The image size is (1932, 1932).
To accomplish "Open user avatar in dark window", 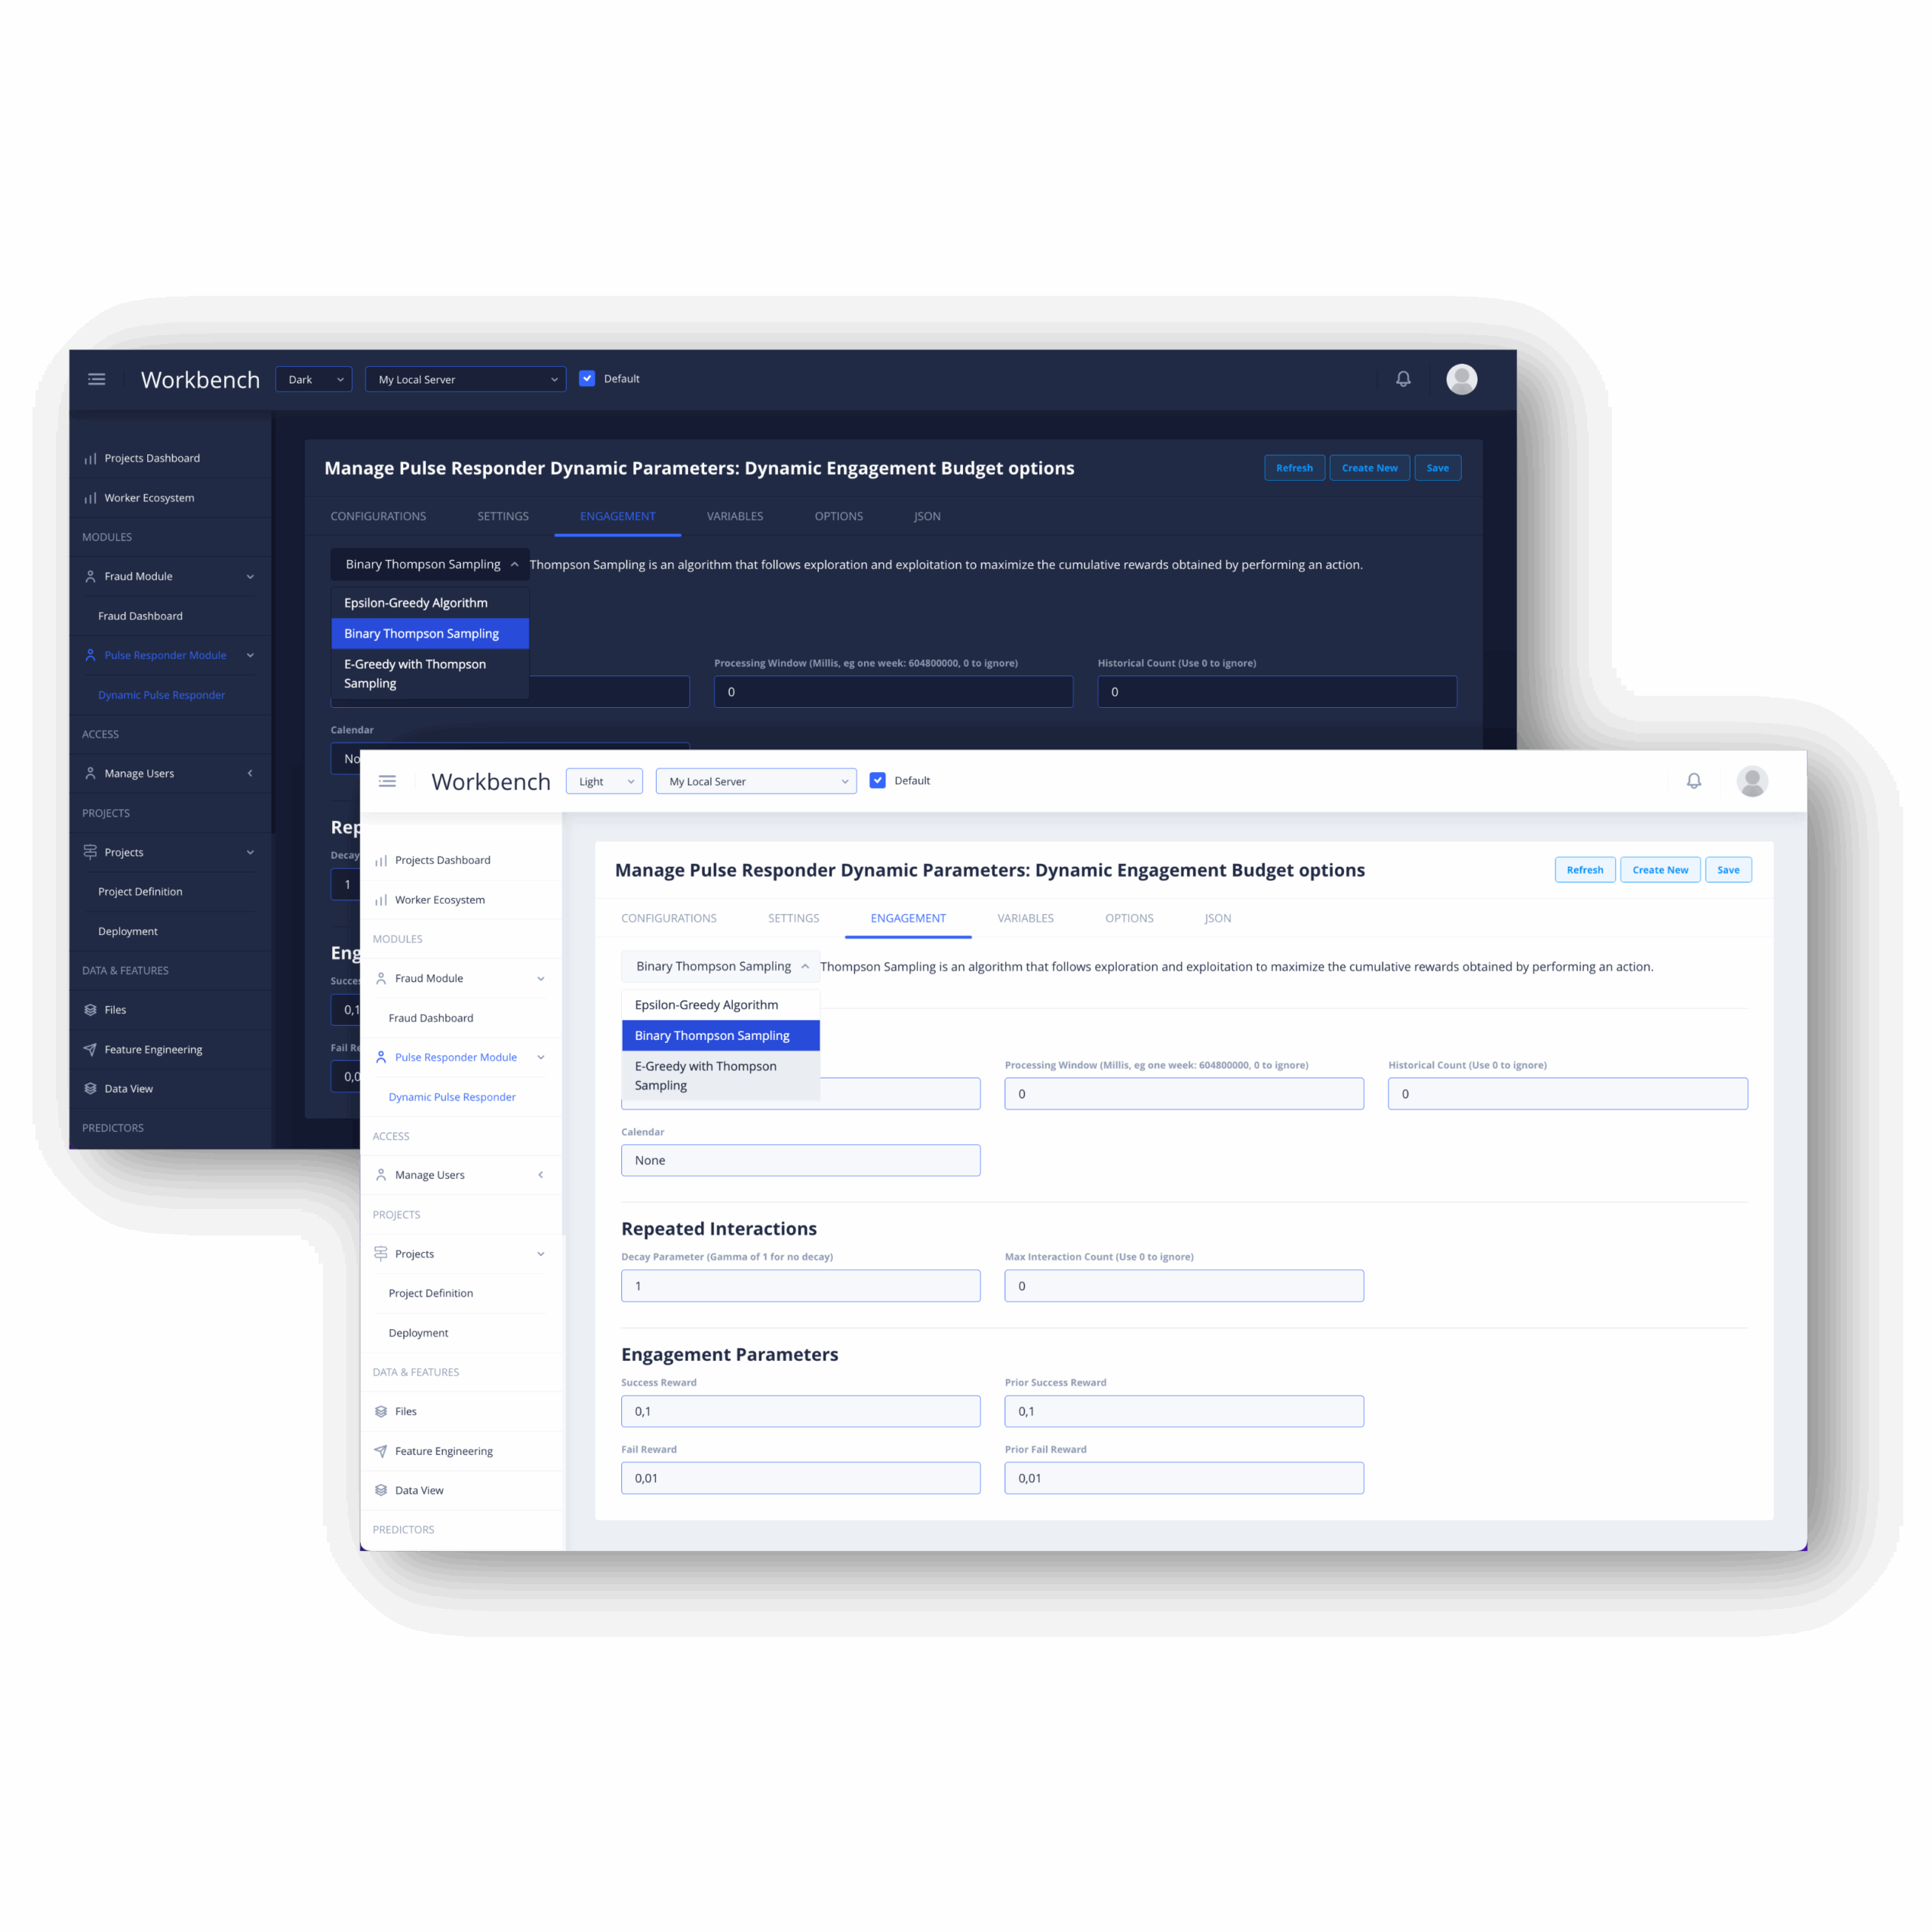I will click(x=1461, y=379).
